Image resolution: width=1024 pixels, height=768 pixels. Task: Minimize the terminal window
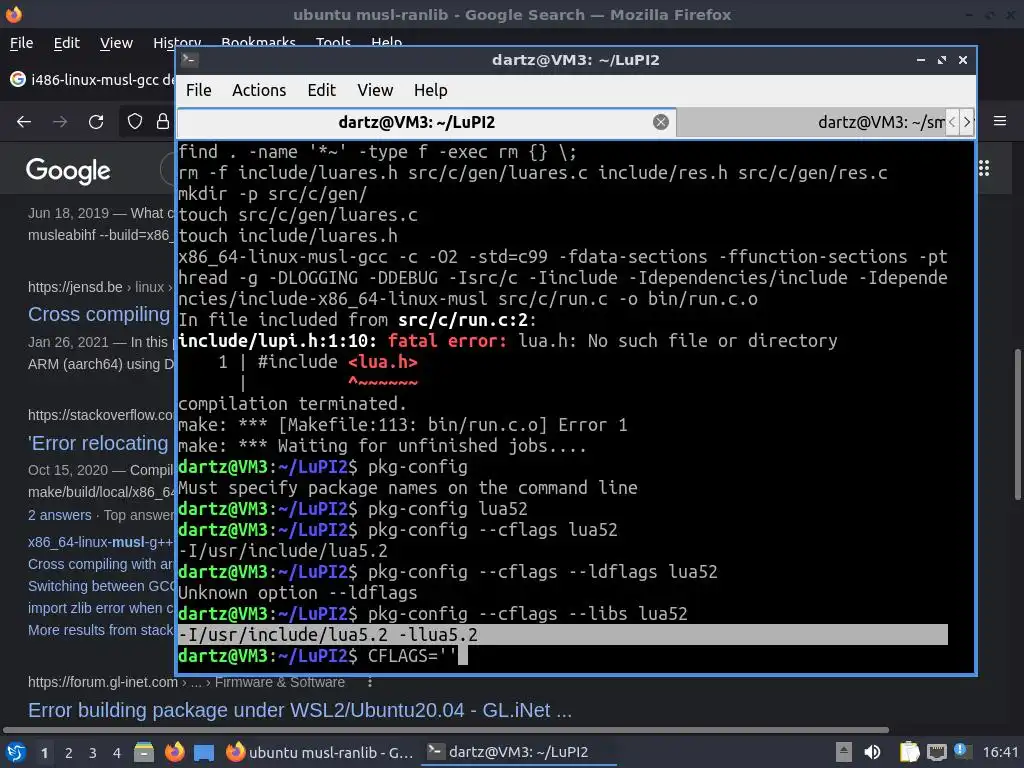pos(921,59)
